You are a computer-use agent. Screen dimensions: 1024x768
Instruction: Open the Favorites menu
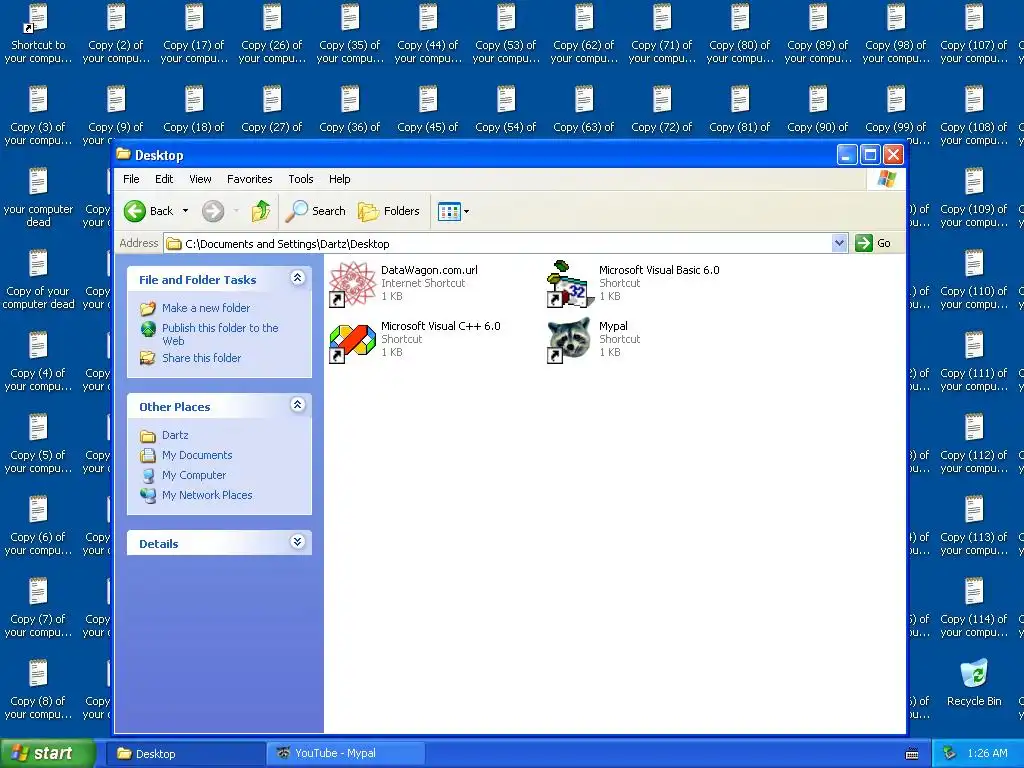click(249, 179)
